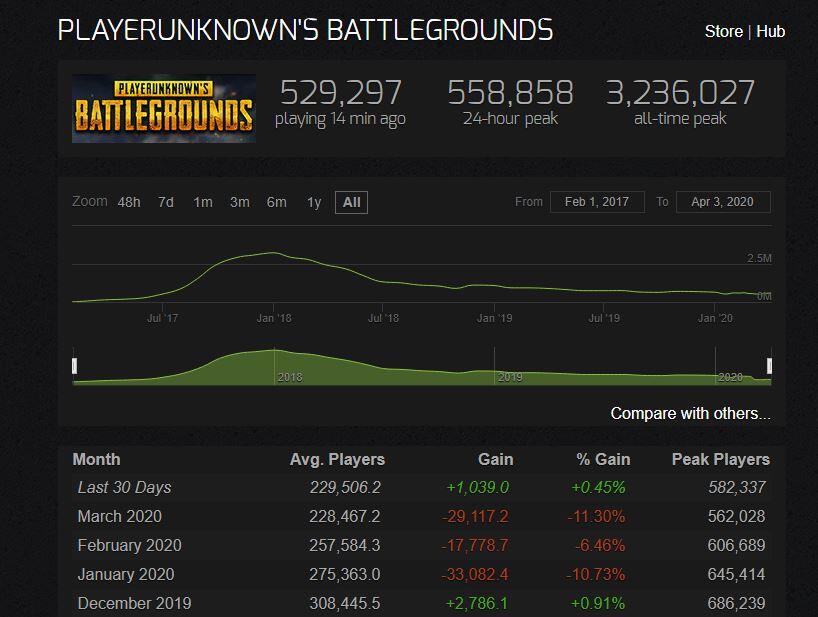Select the March 2020 table row
The width and height of the screenshot is (818, 617).
pyautogui.click(x=420, y=516)
